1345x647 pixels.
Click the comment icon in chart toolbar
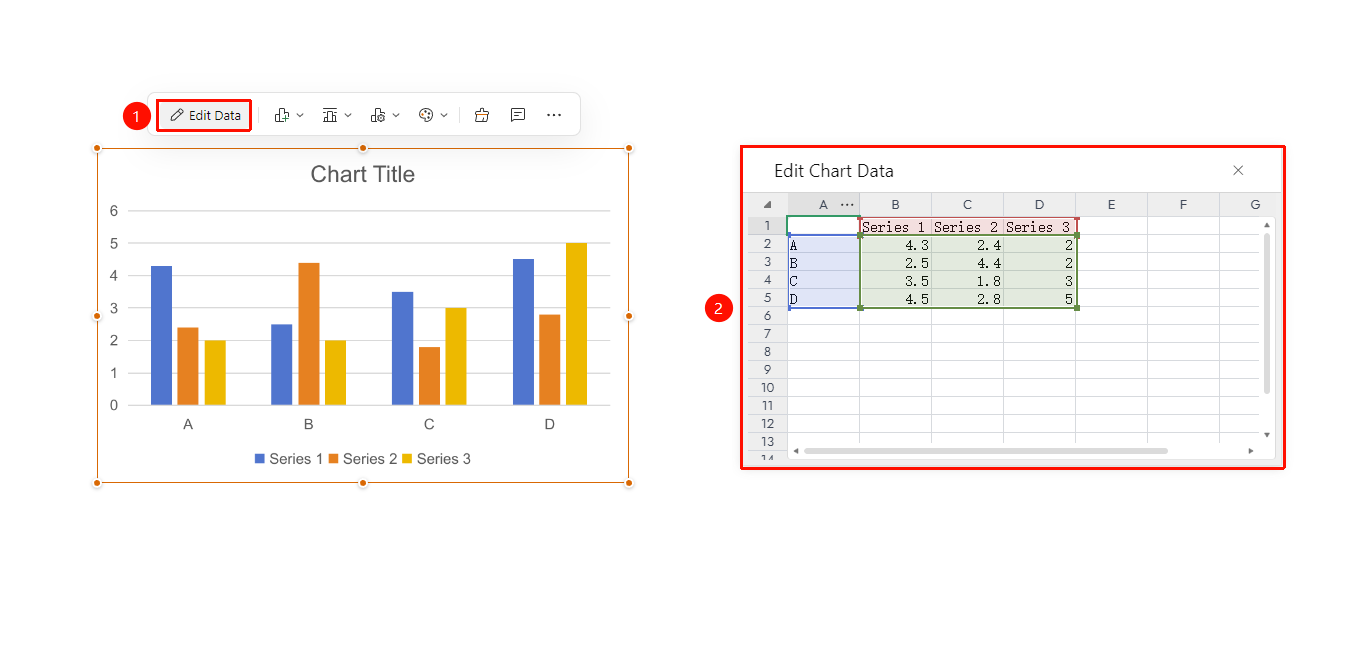(518, 115)
